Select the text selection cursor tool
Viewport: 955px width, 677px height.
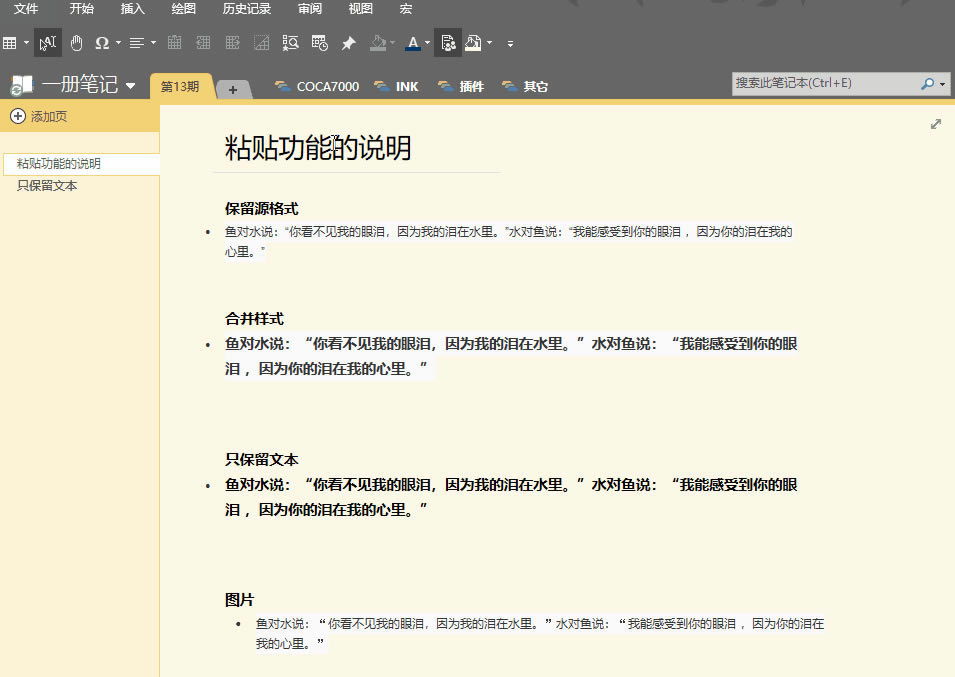click(47, 43)
